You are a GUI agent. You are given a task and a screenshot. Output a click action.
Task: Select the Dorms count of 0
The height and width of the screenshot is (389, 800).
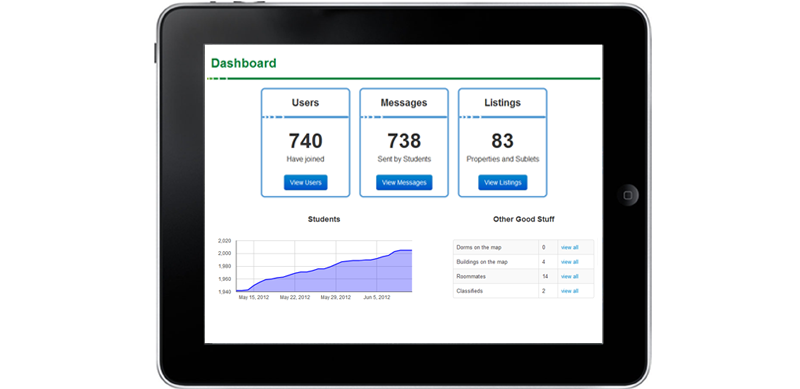point(543,248)
